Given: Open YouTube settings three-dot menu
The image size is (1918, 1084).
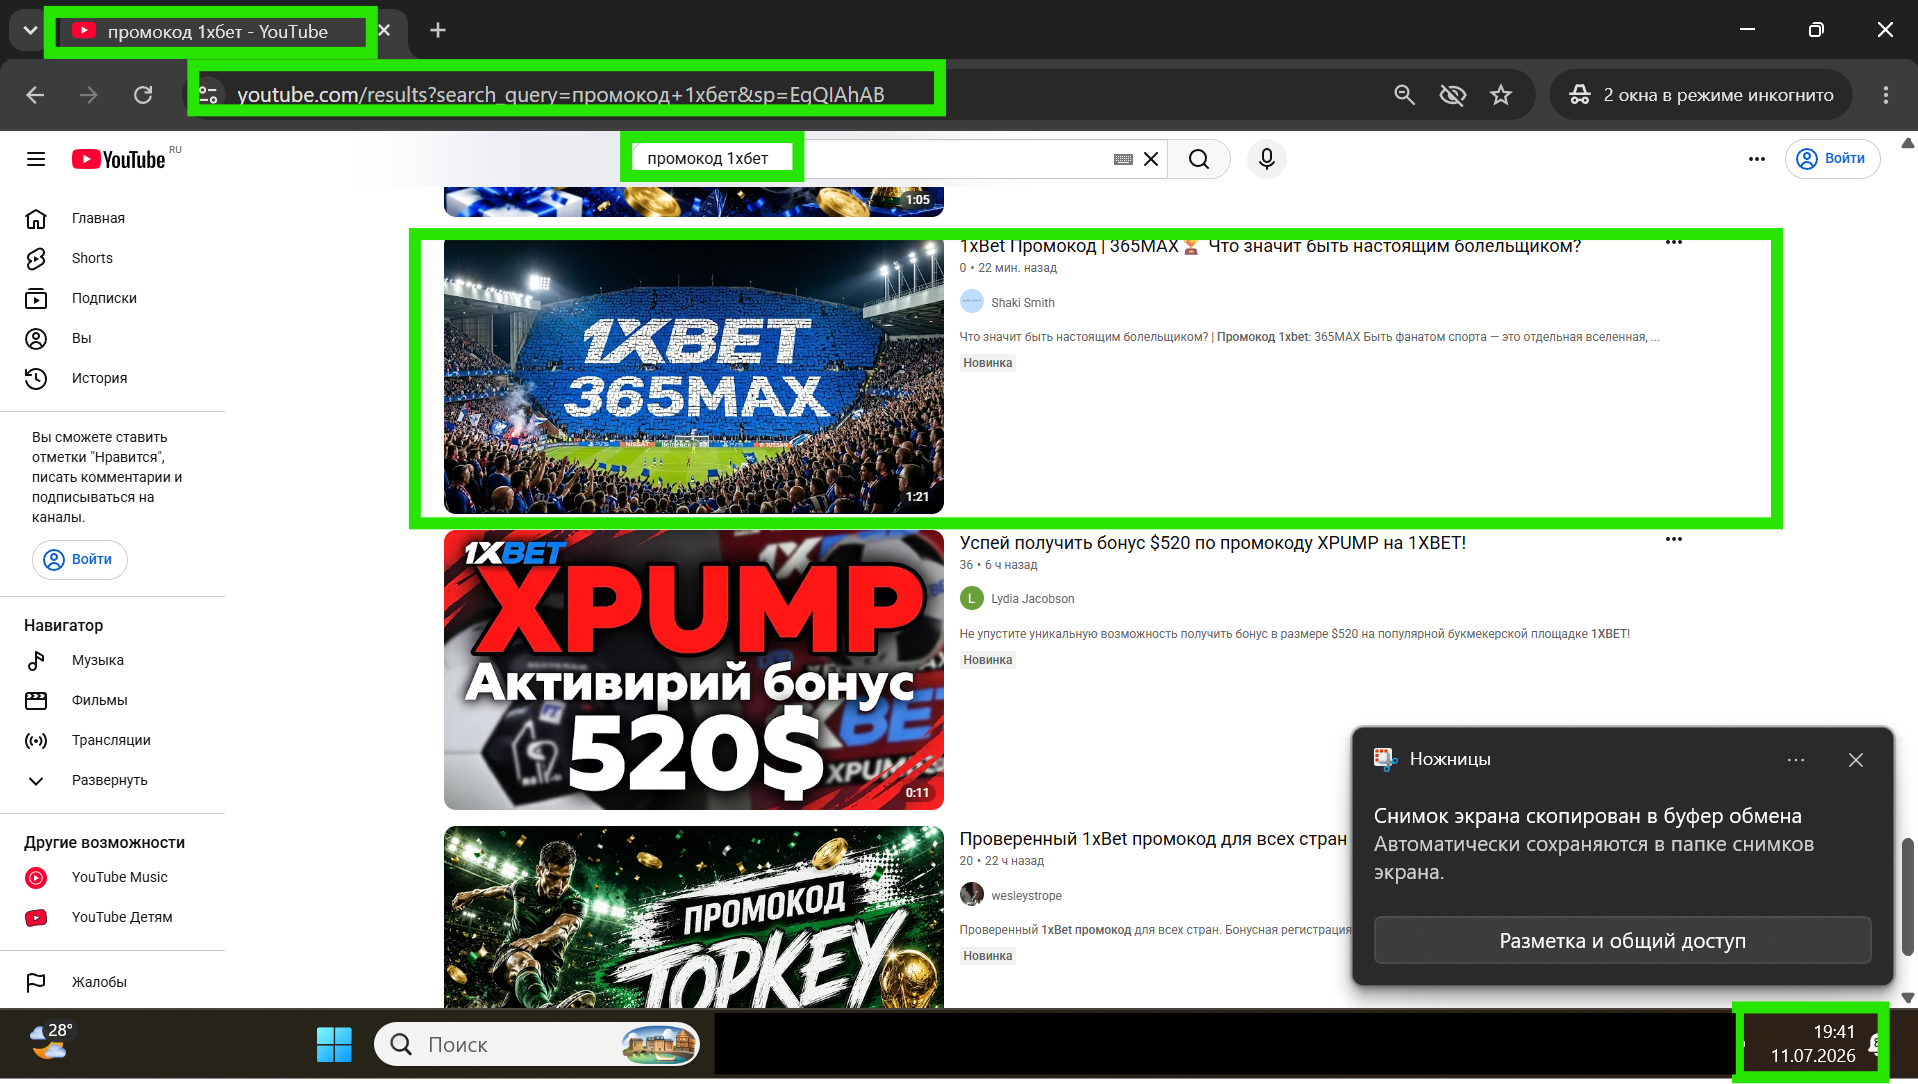Looking at the screenshot, I should click(1757, 159).
